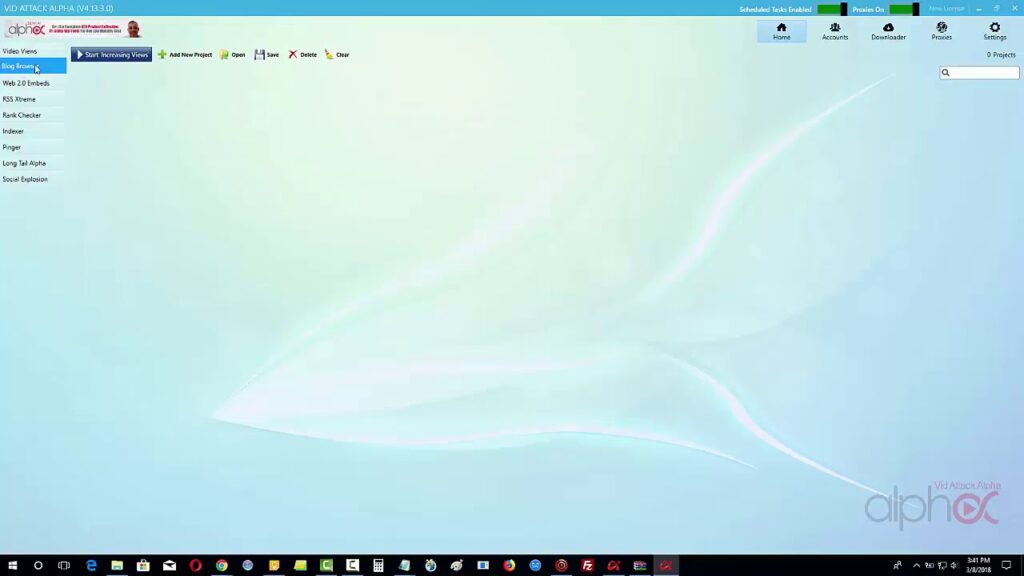Click the Delete project button
Image resolution: width=1024 pixels, height=576 pixels.
coord(302,55)
